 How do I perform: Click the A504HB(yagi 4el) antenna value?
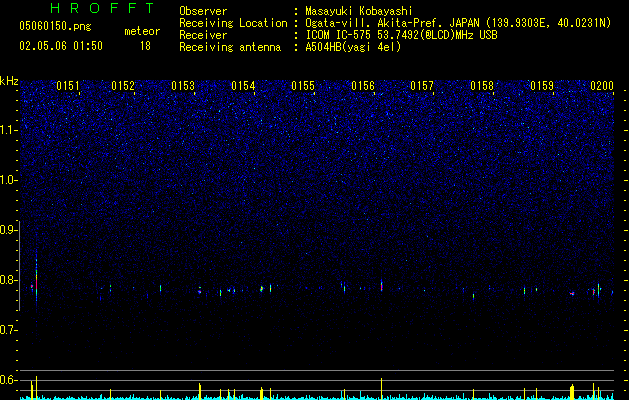[x=353, y=47]
